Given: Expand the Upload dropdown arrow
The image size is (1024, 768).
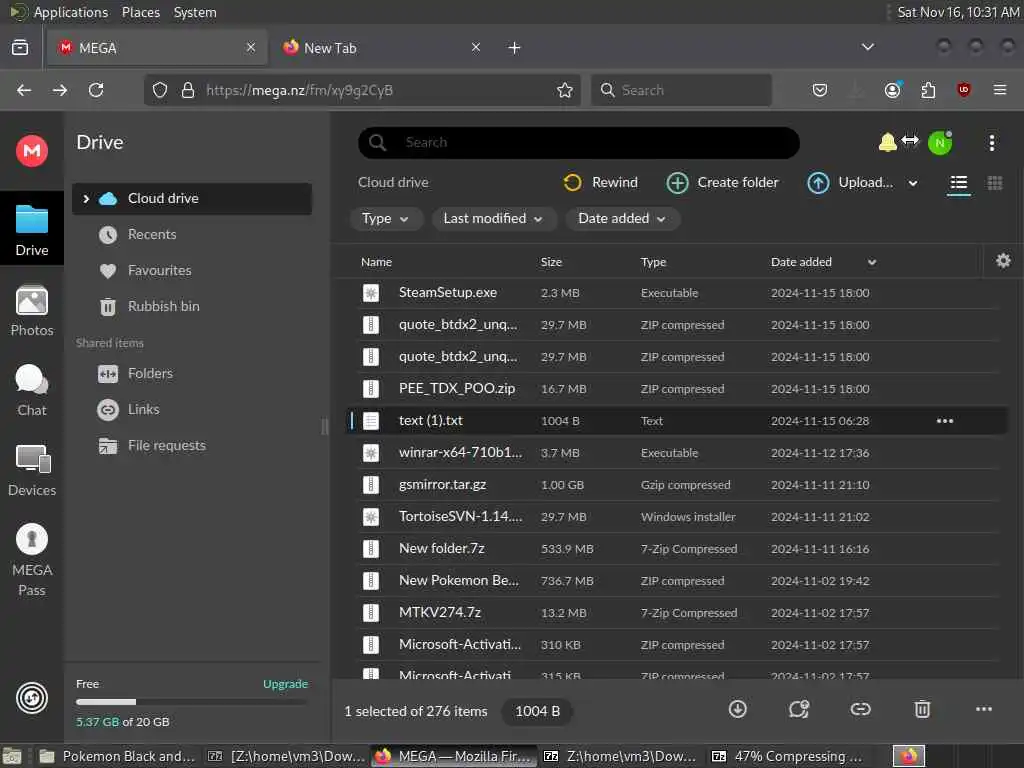Looking at the screenshot, I should (x=912, y=184).
